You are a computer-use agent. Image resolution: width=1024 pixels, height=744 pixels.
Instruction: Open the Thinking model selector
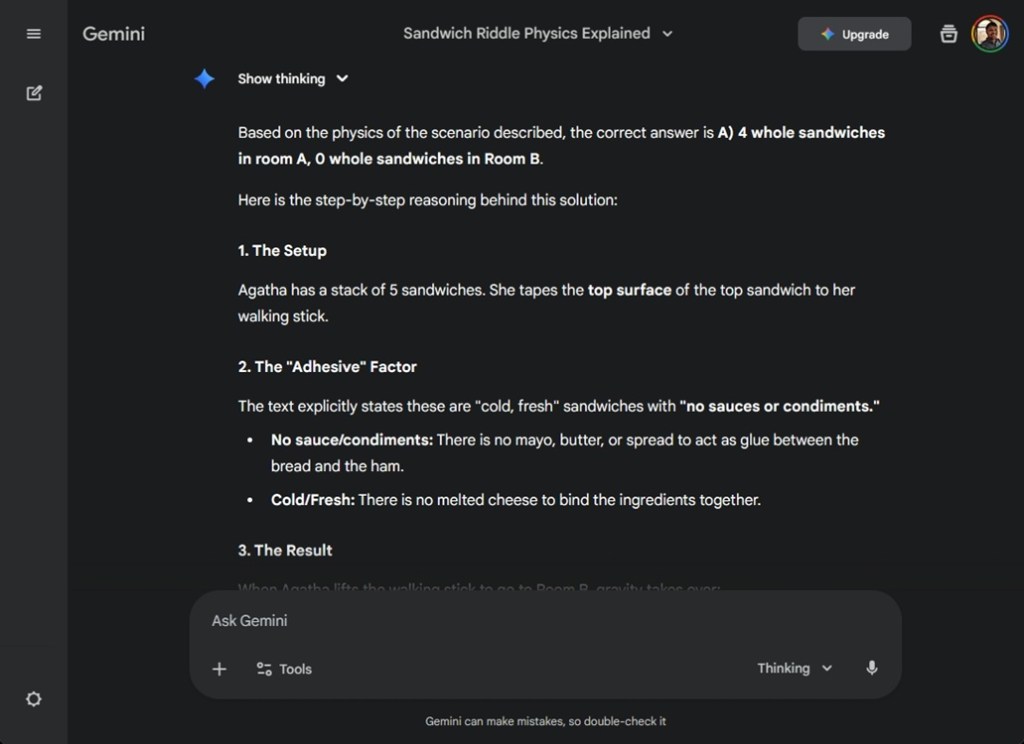click(794, 668)
